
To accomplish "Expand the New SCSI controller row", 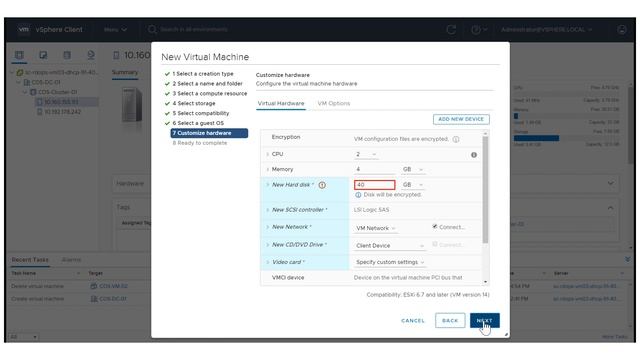I will pos(267,210).
